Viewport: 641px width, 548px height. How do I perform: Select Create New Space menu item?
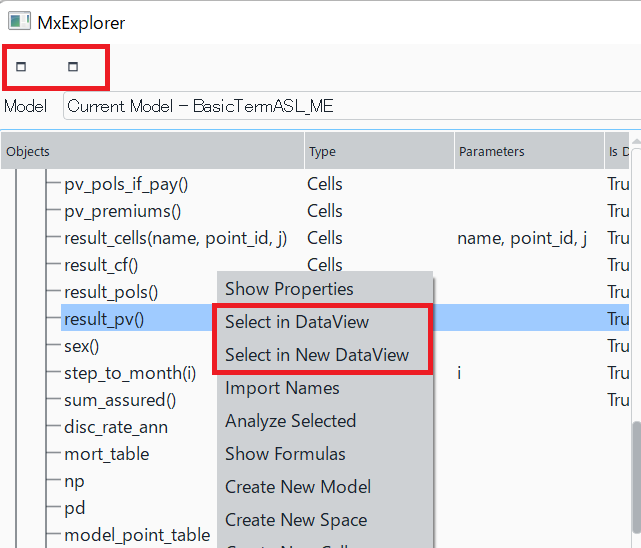point(296,520)
